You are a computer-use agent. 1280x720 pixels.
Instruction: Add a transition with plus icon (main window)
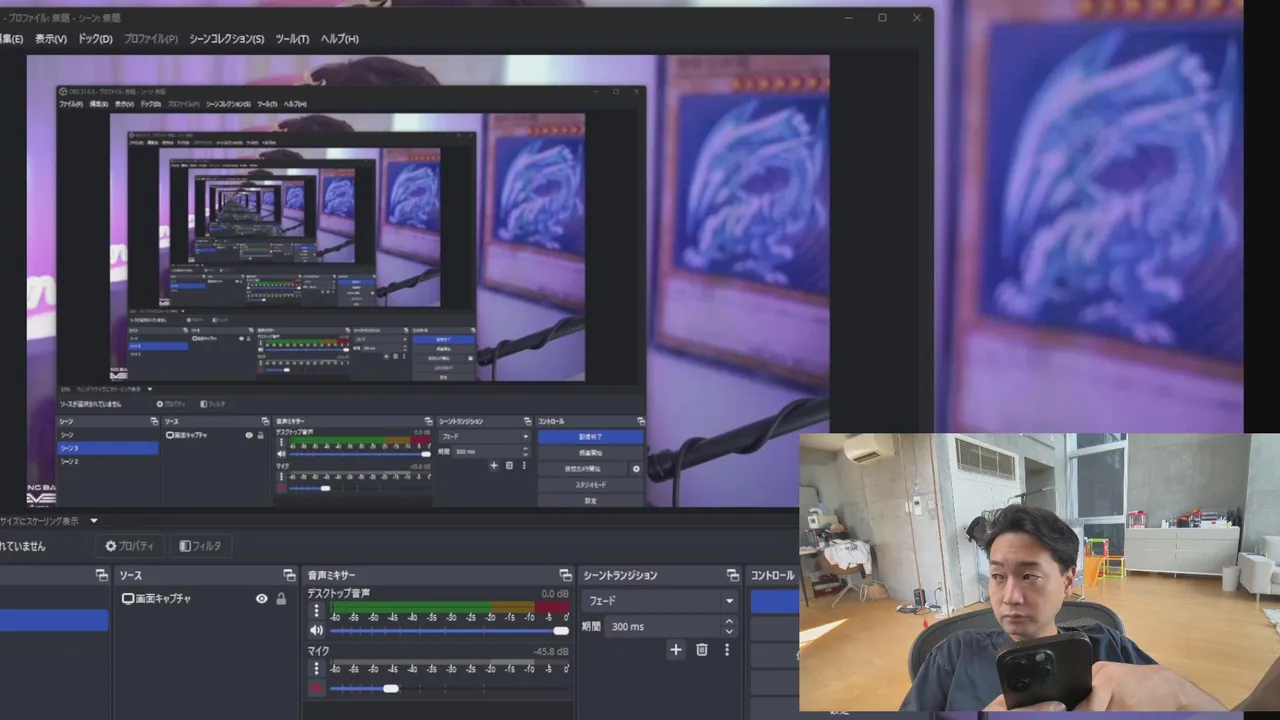pos(676,650)
